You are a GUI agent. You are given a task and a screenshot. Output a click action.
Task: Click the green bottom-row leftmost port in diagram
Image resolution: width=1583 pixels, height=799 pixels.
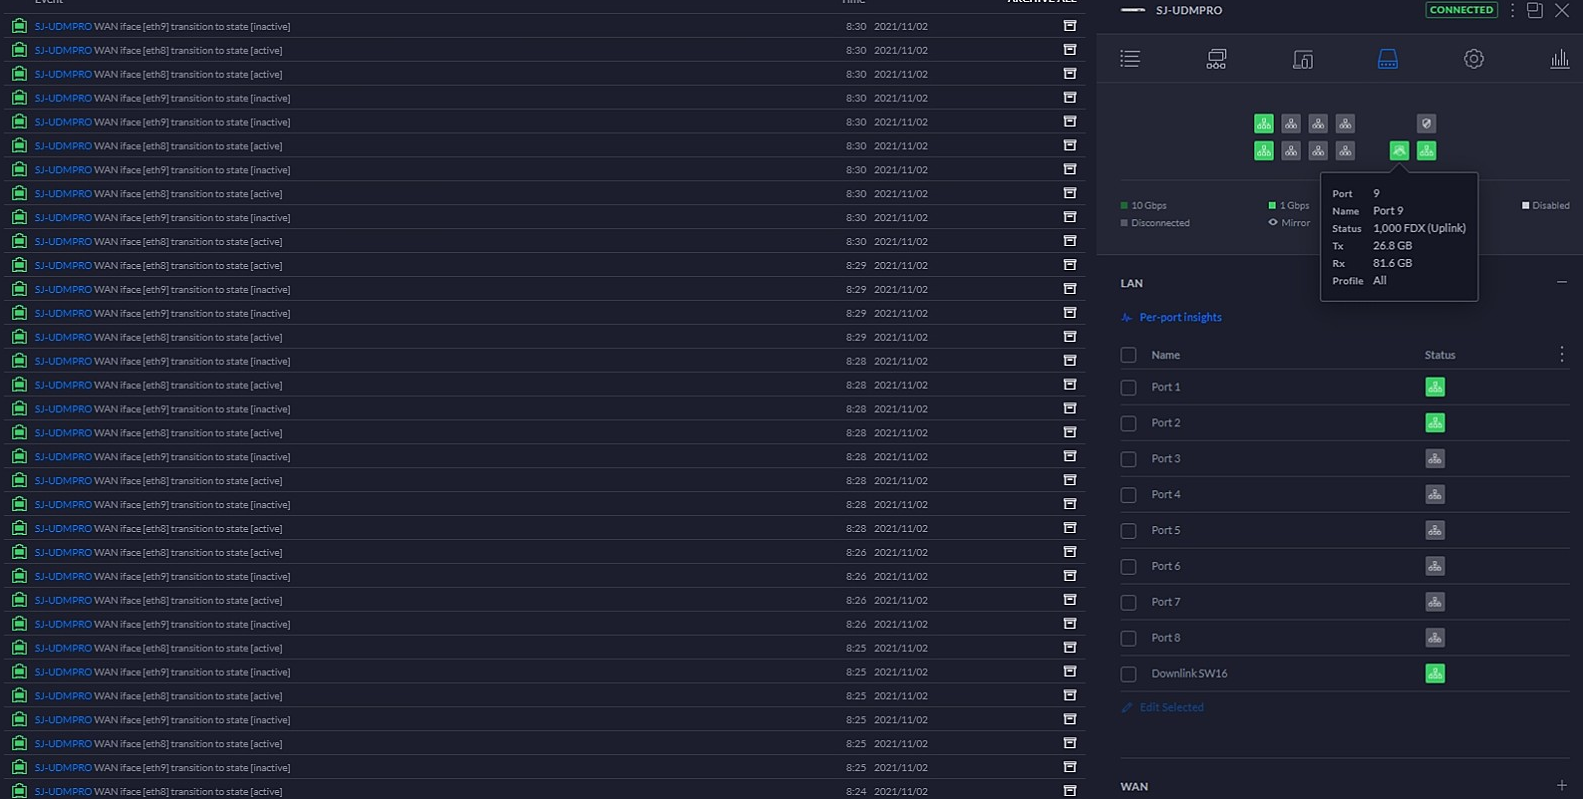[x=1264, y=151]
